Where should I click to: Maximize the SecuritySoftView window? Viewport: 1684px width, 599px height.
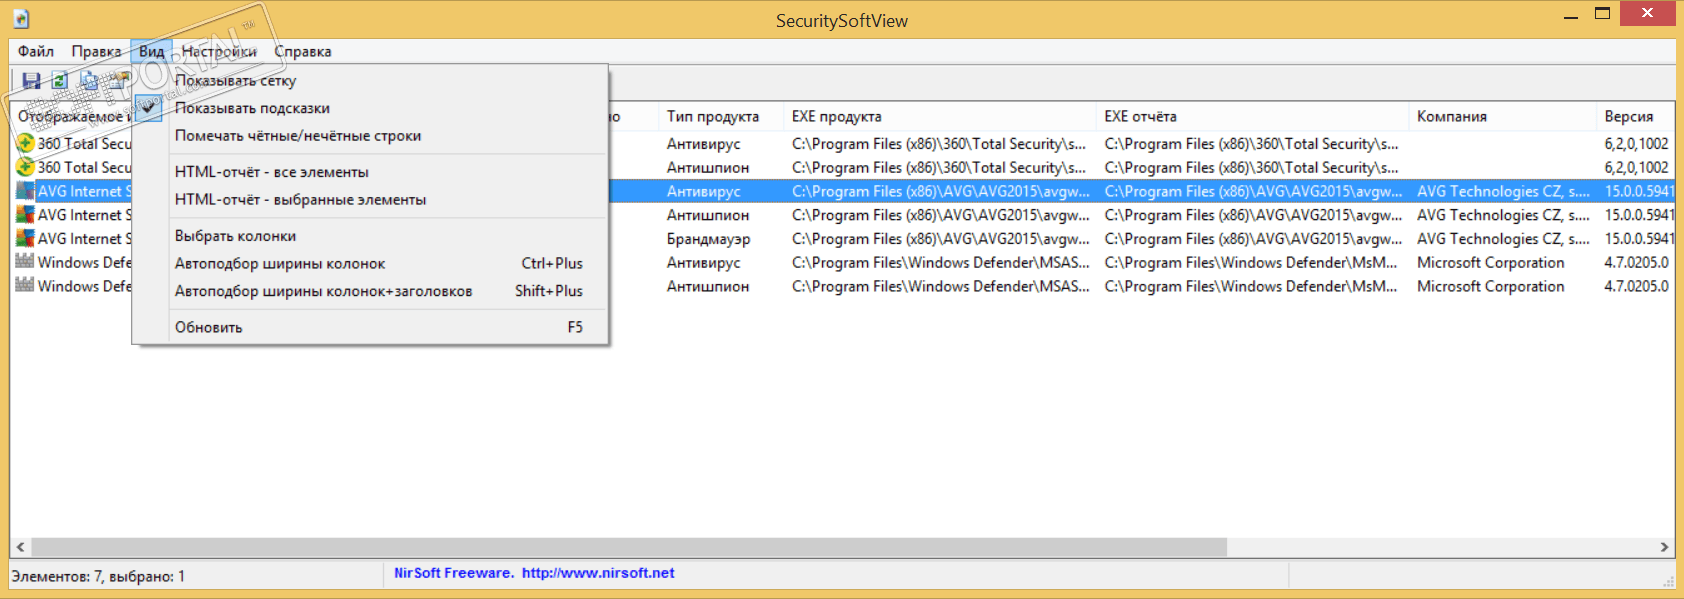tap(1602, 14)
